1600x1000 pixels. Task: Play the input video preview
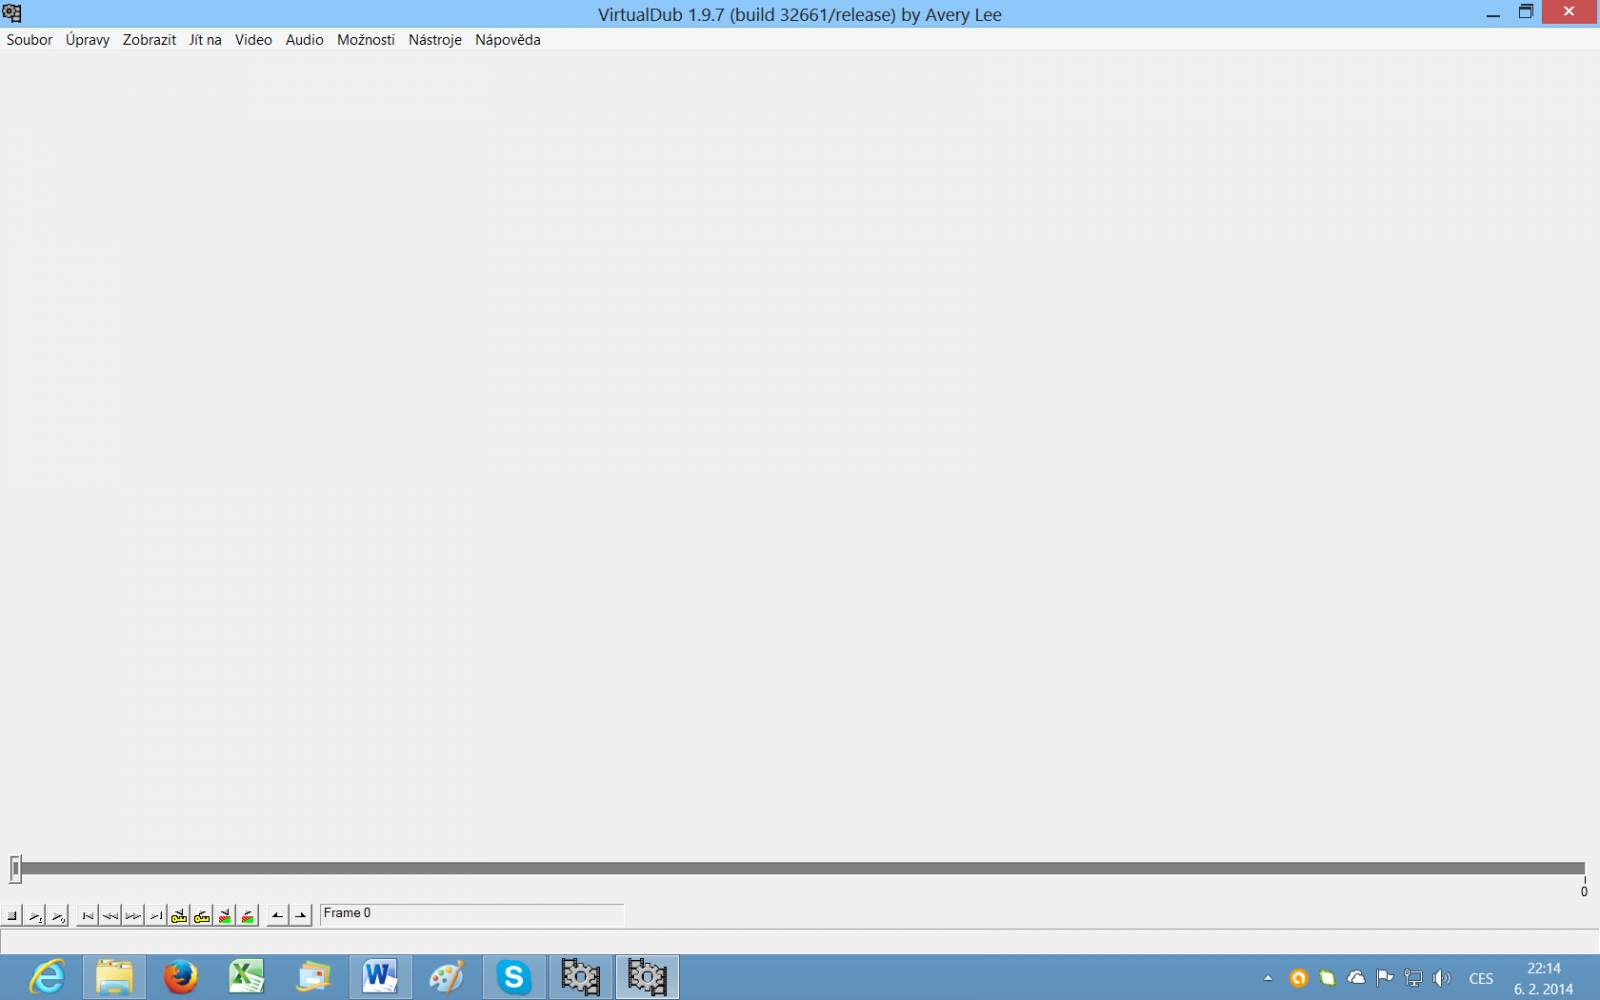pos(35,915)
